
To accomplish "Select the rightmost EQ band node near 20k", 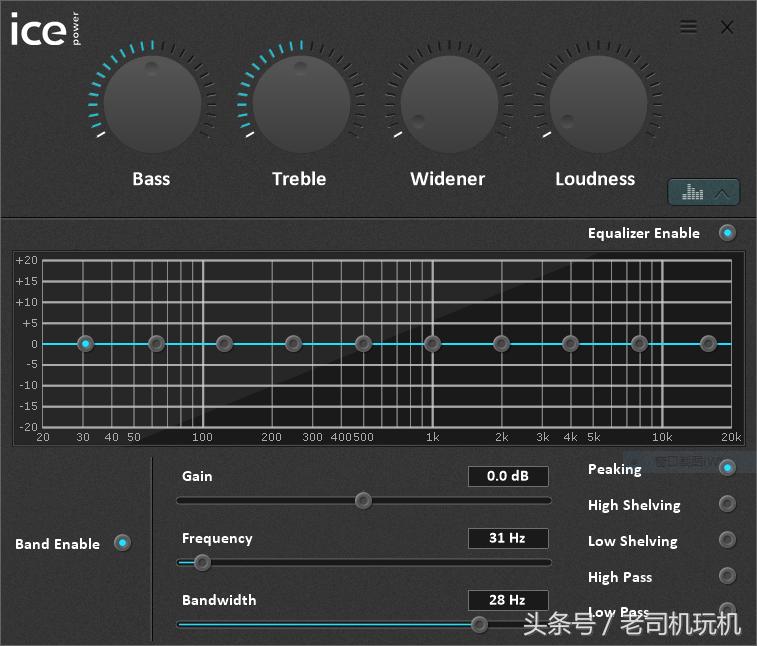I will click(x=708, y=344).
